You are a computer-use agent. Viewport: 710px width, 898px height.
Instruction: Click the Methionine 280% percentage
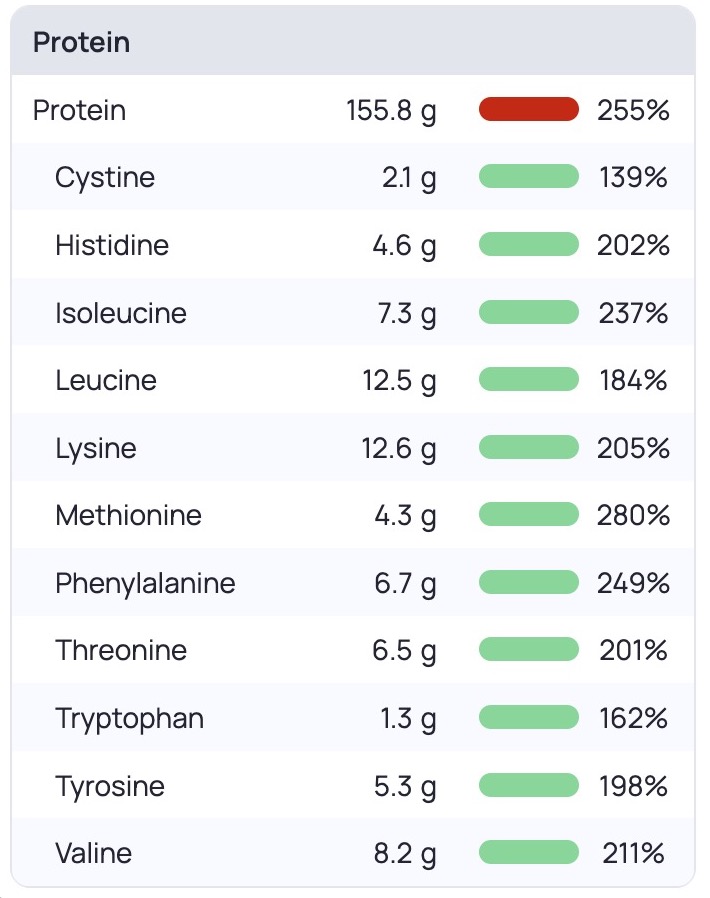click(x=633, y=516)
